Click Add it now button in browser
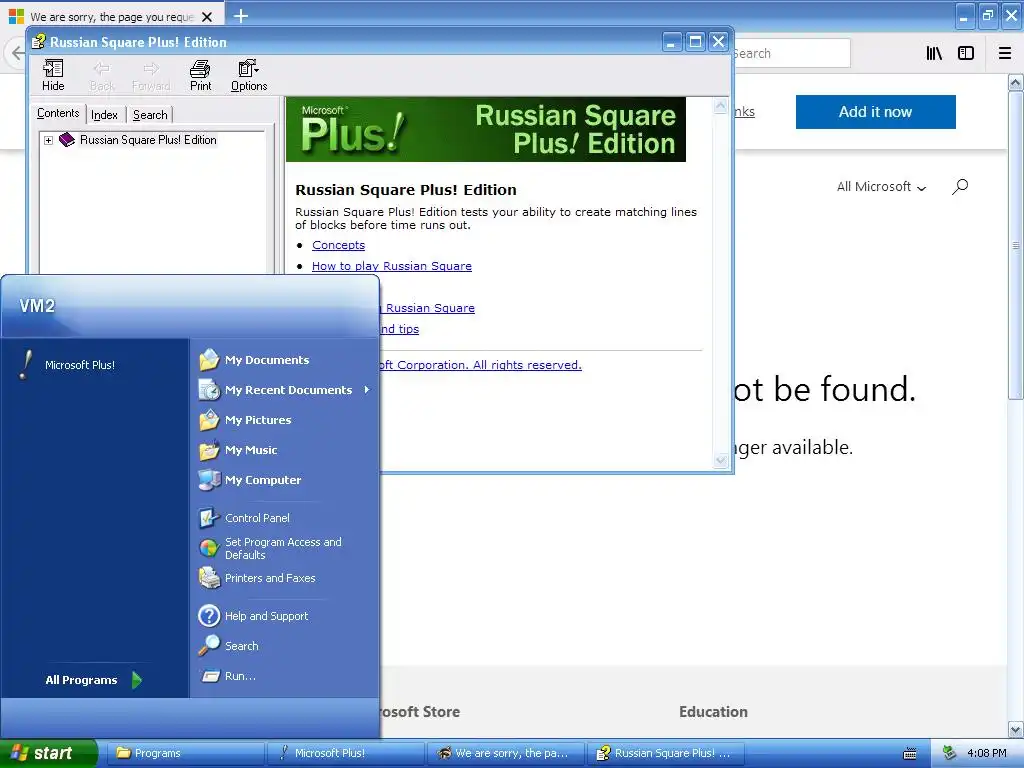The width and height of the screenshot is (1024, 768). [x=875, y=112]
